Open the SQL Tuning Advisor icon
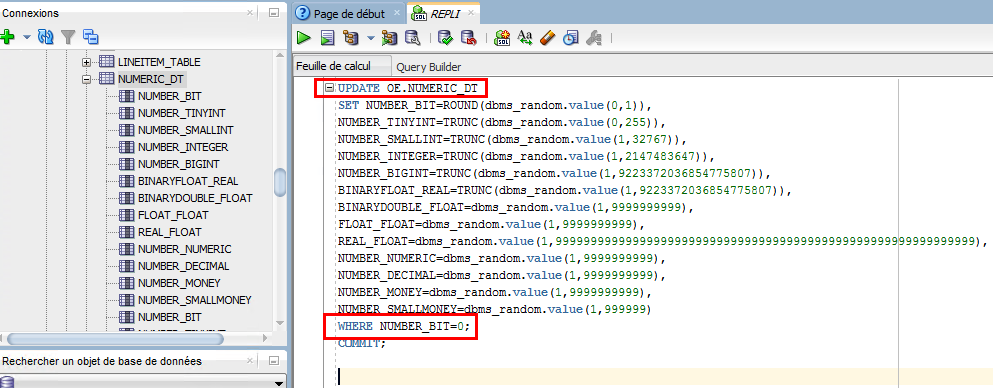 (412, 38)
